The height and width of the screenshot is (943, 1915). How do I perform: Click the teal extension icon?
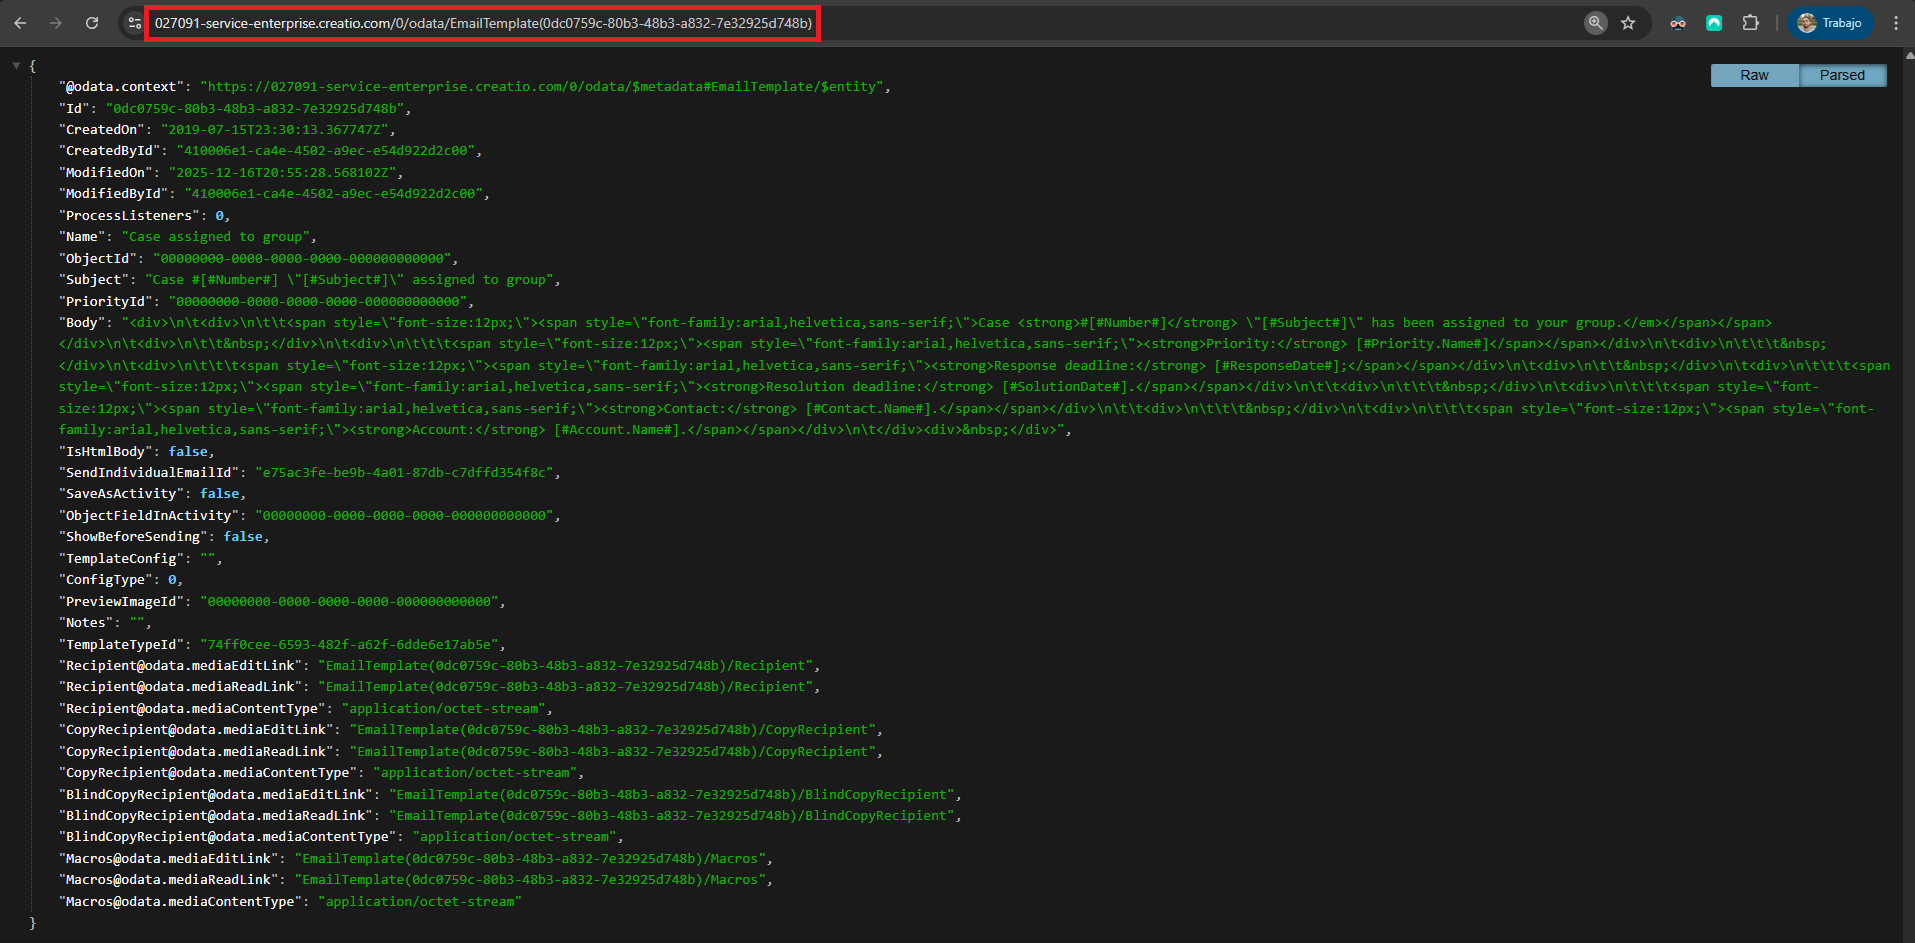tap(1714, 23)
